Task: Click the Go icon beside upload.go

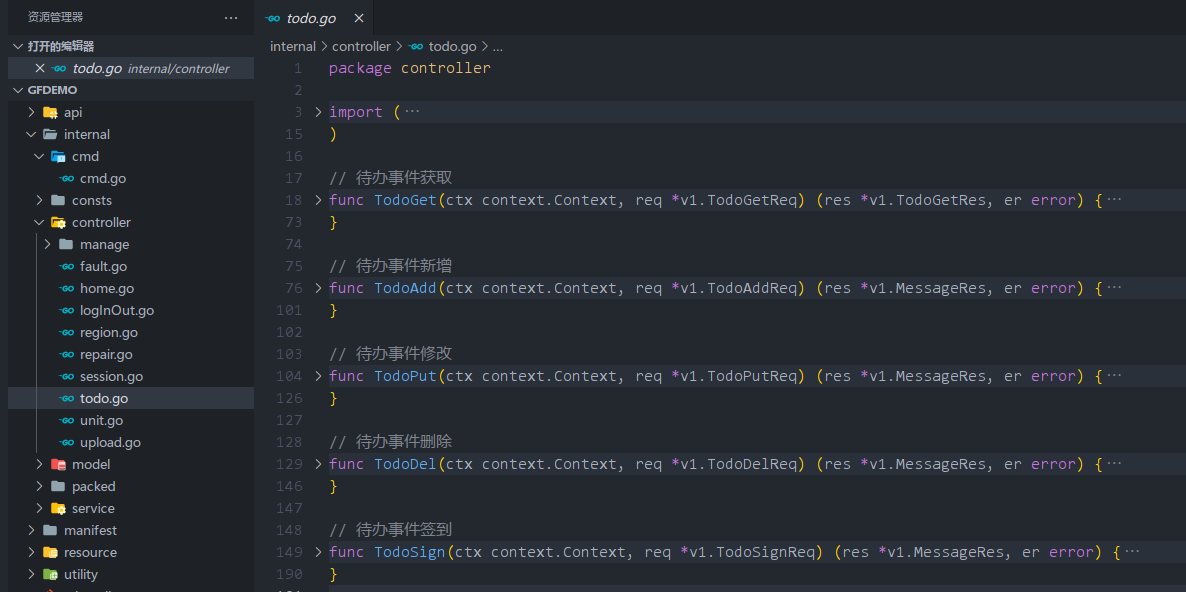Action: pos(67,442)
